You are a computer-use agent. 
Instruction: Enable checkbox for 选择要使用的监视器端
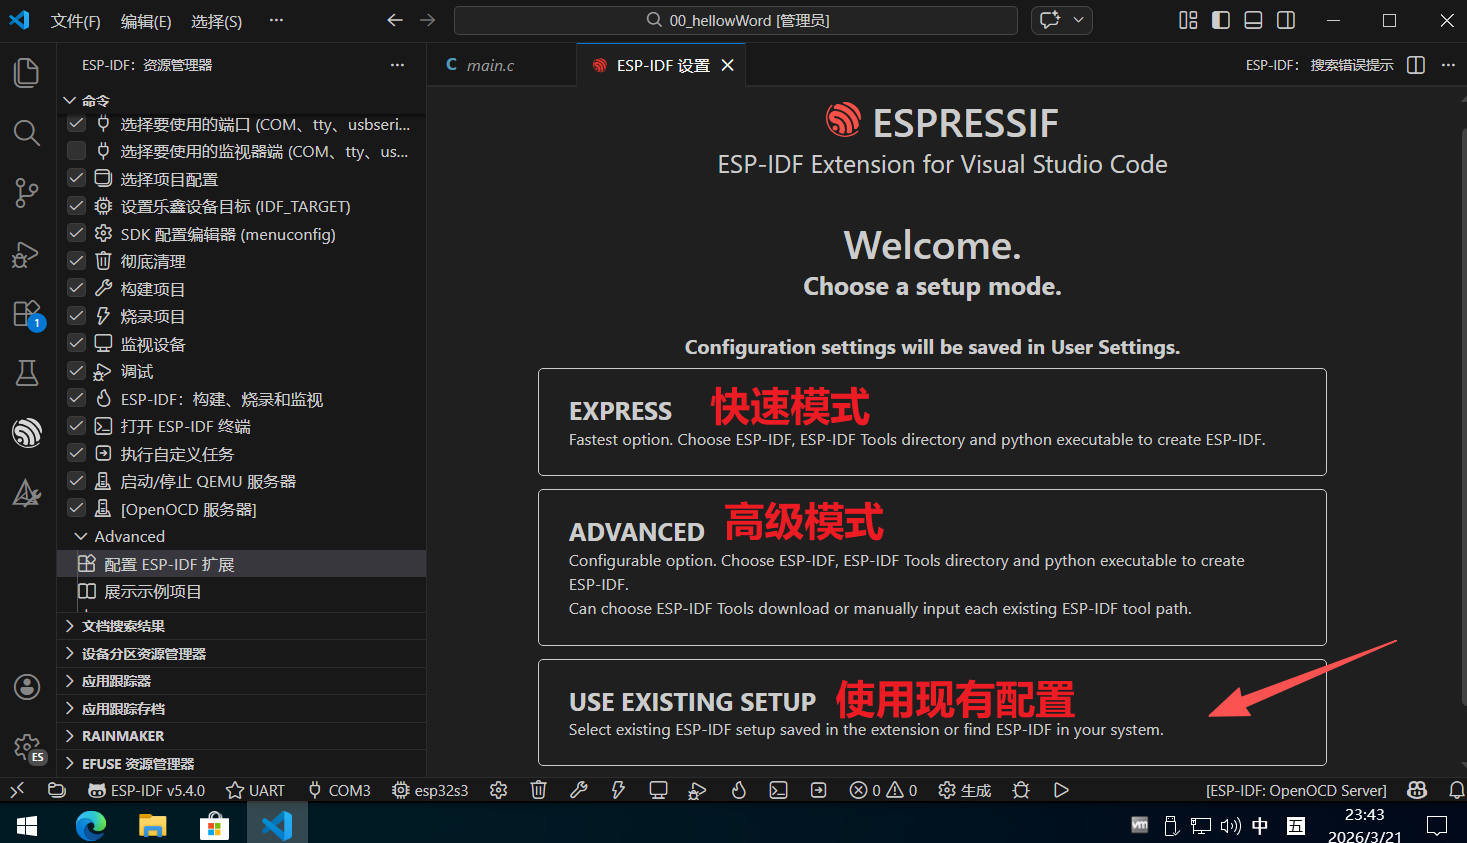click(76, 151)
